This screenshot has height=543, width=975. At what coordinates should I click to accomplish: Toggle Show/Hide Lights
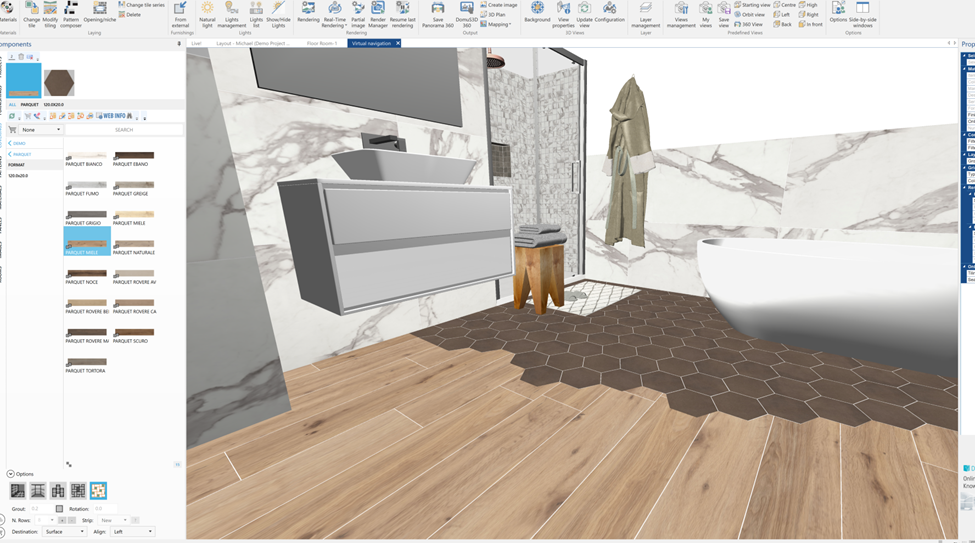click(x=278, y=14)
